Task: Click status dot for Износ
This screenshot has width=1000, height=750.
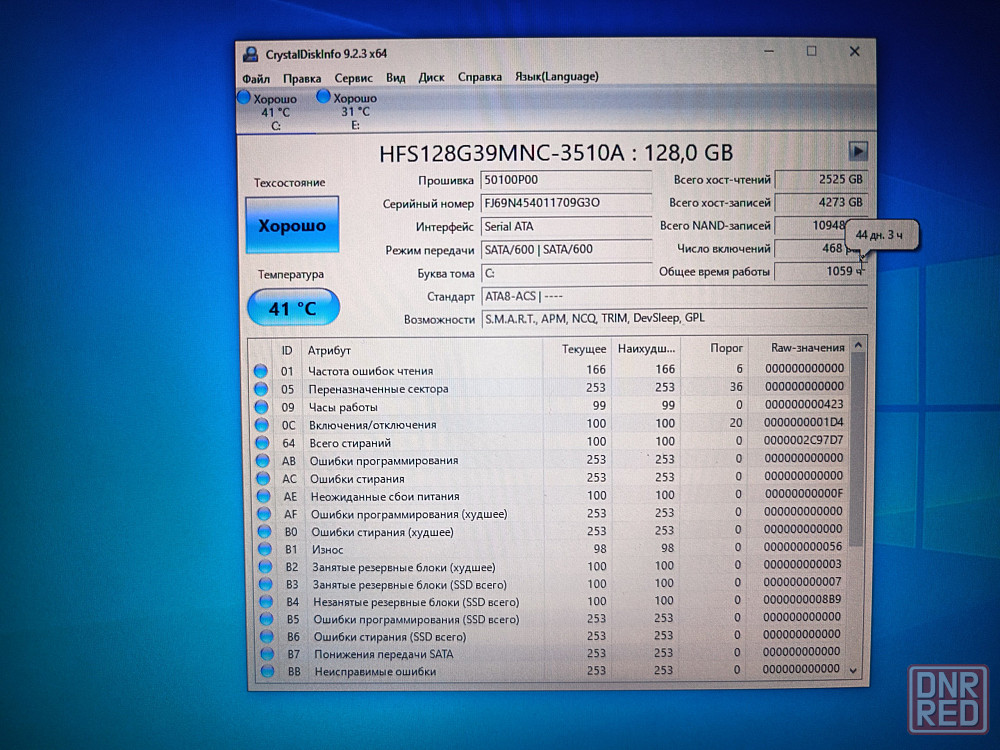Action: [265, 549]
